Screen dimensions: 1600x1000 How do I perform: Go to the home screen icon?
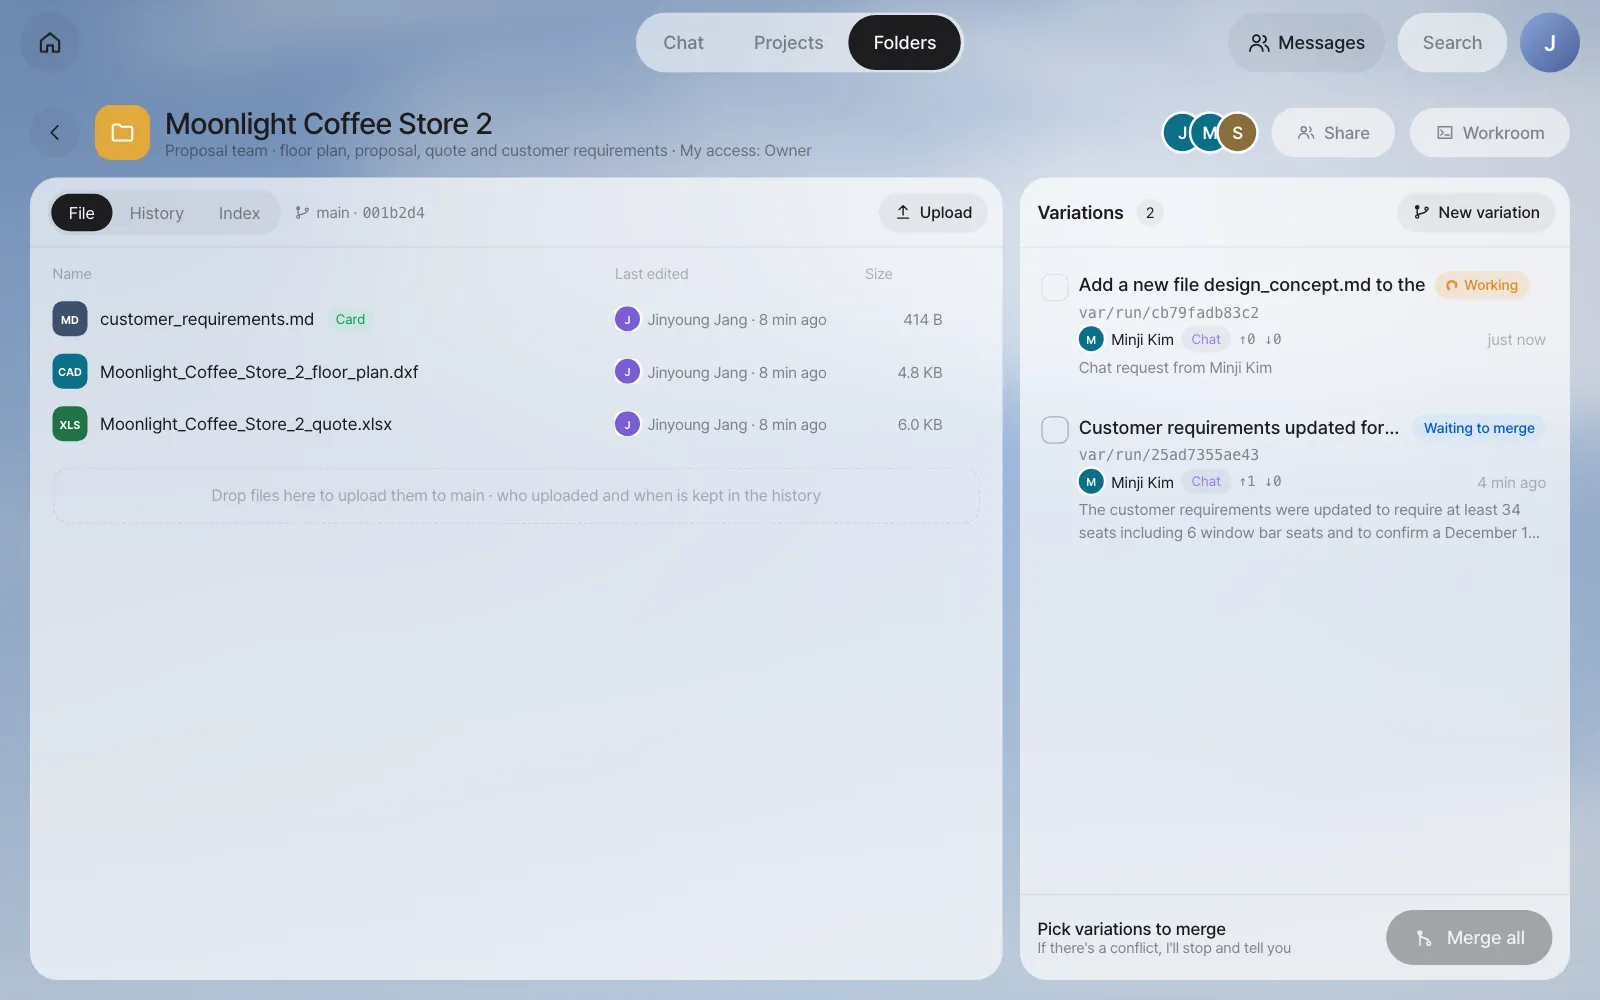click(50, 43)
